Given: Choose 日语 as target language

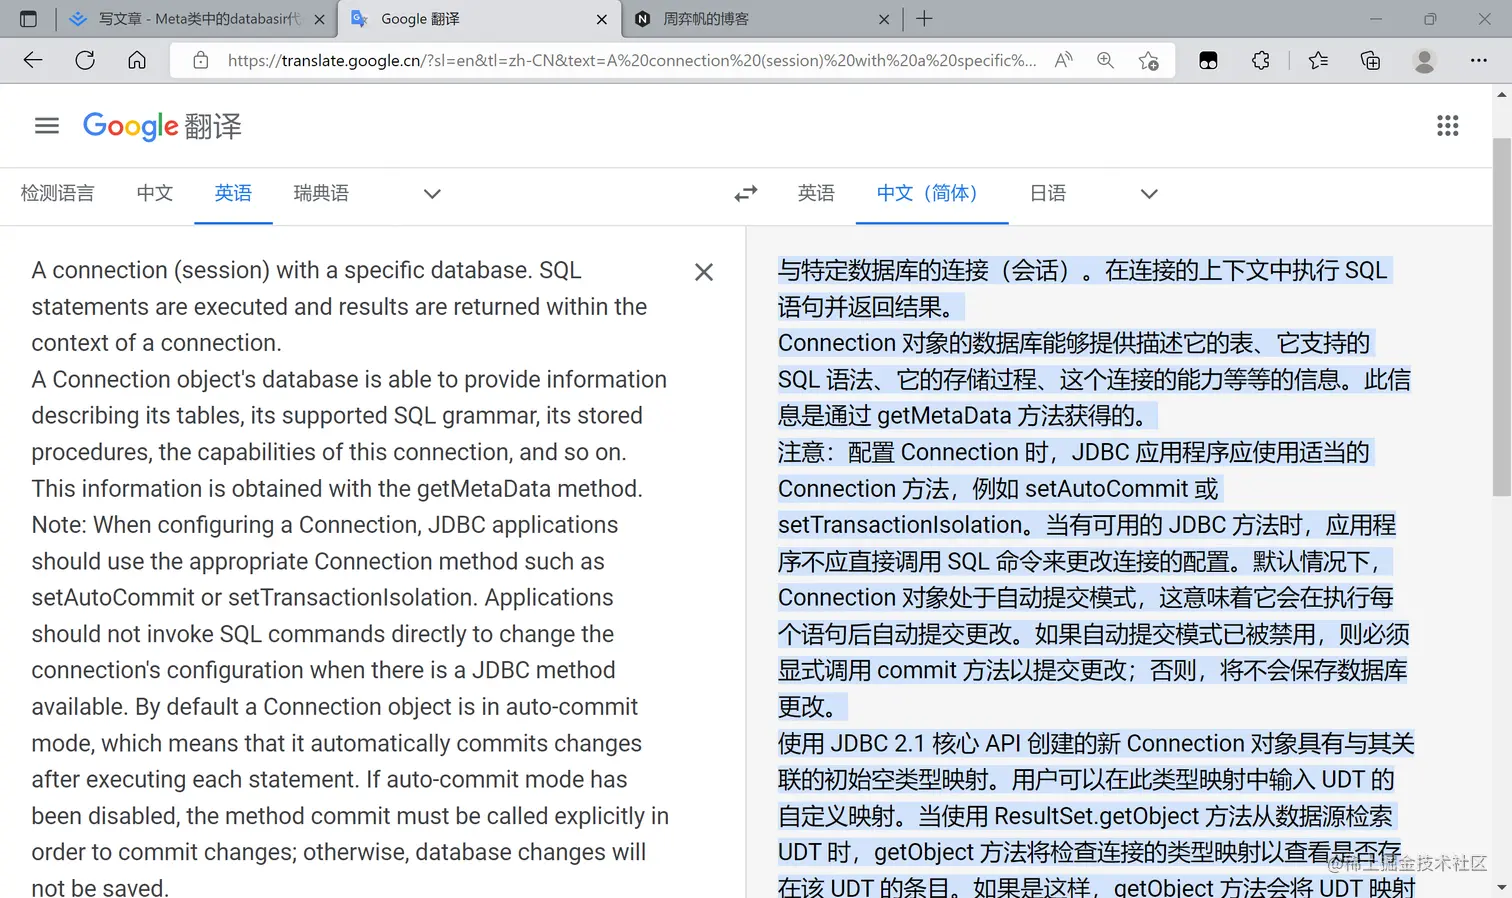Looking at the screenshot, I should (x=1048, y=194).
